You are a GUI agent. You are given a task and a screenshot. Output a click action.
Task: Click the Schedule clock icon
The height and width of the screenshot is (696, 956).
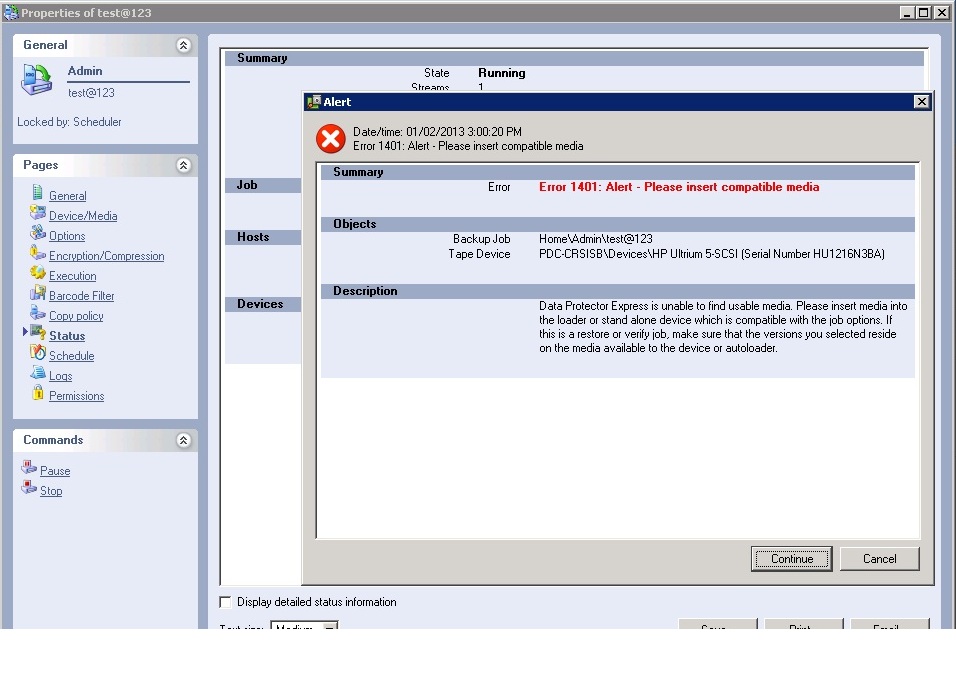coord(38,353)
